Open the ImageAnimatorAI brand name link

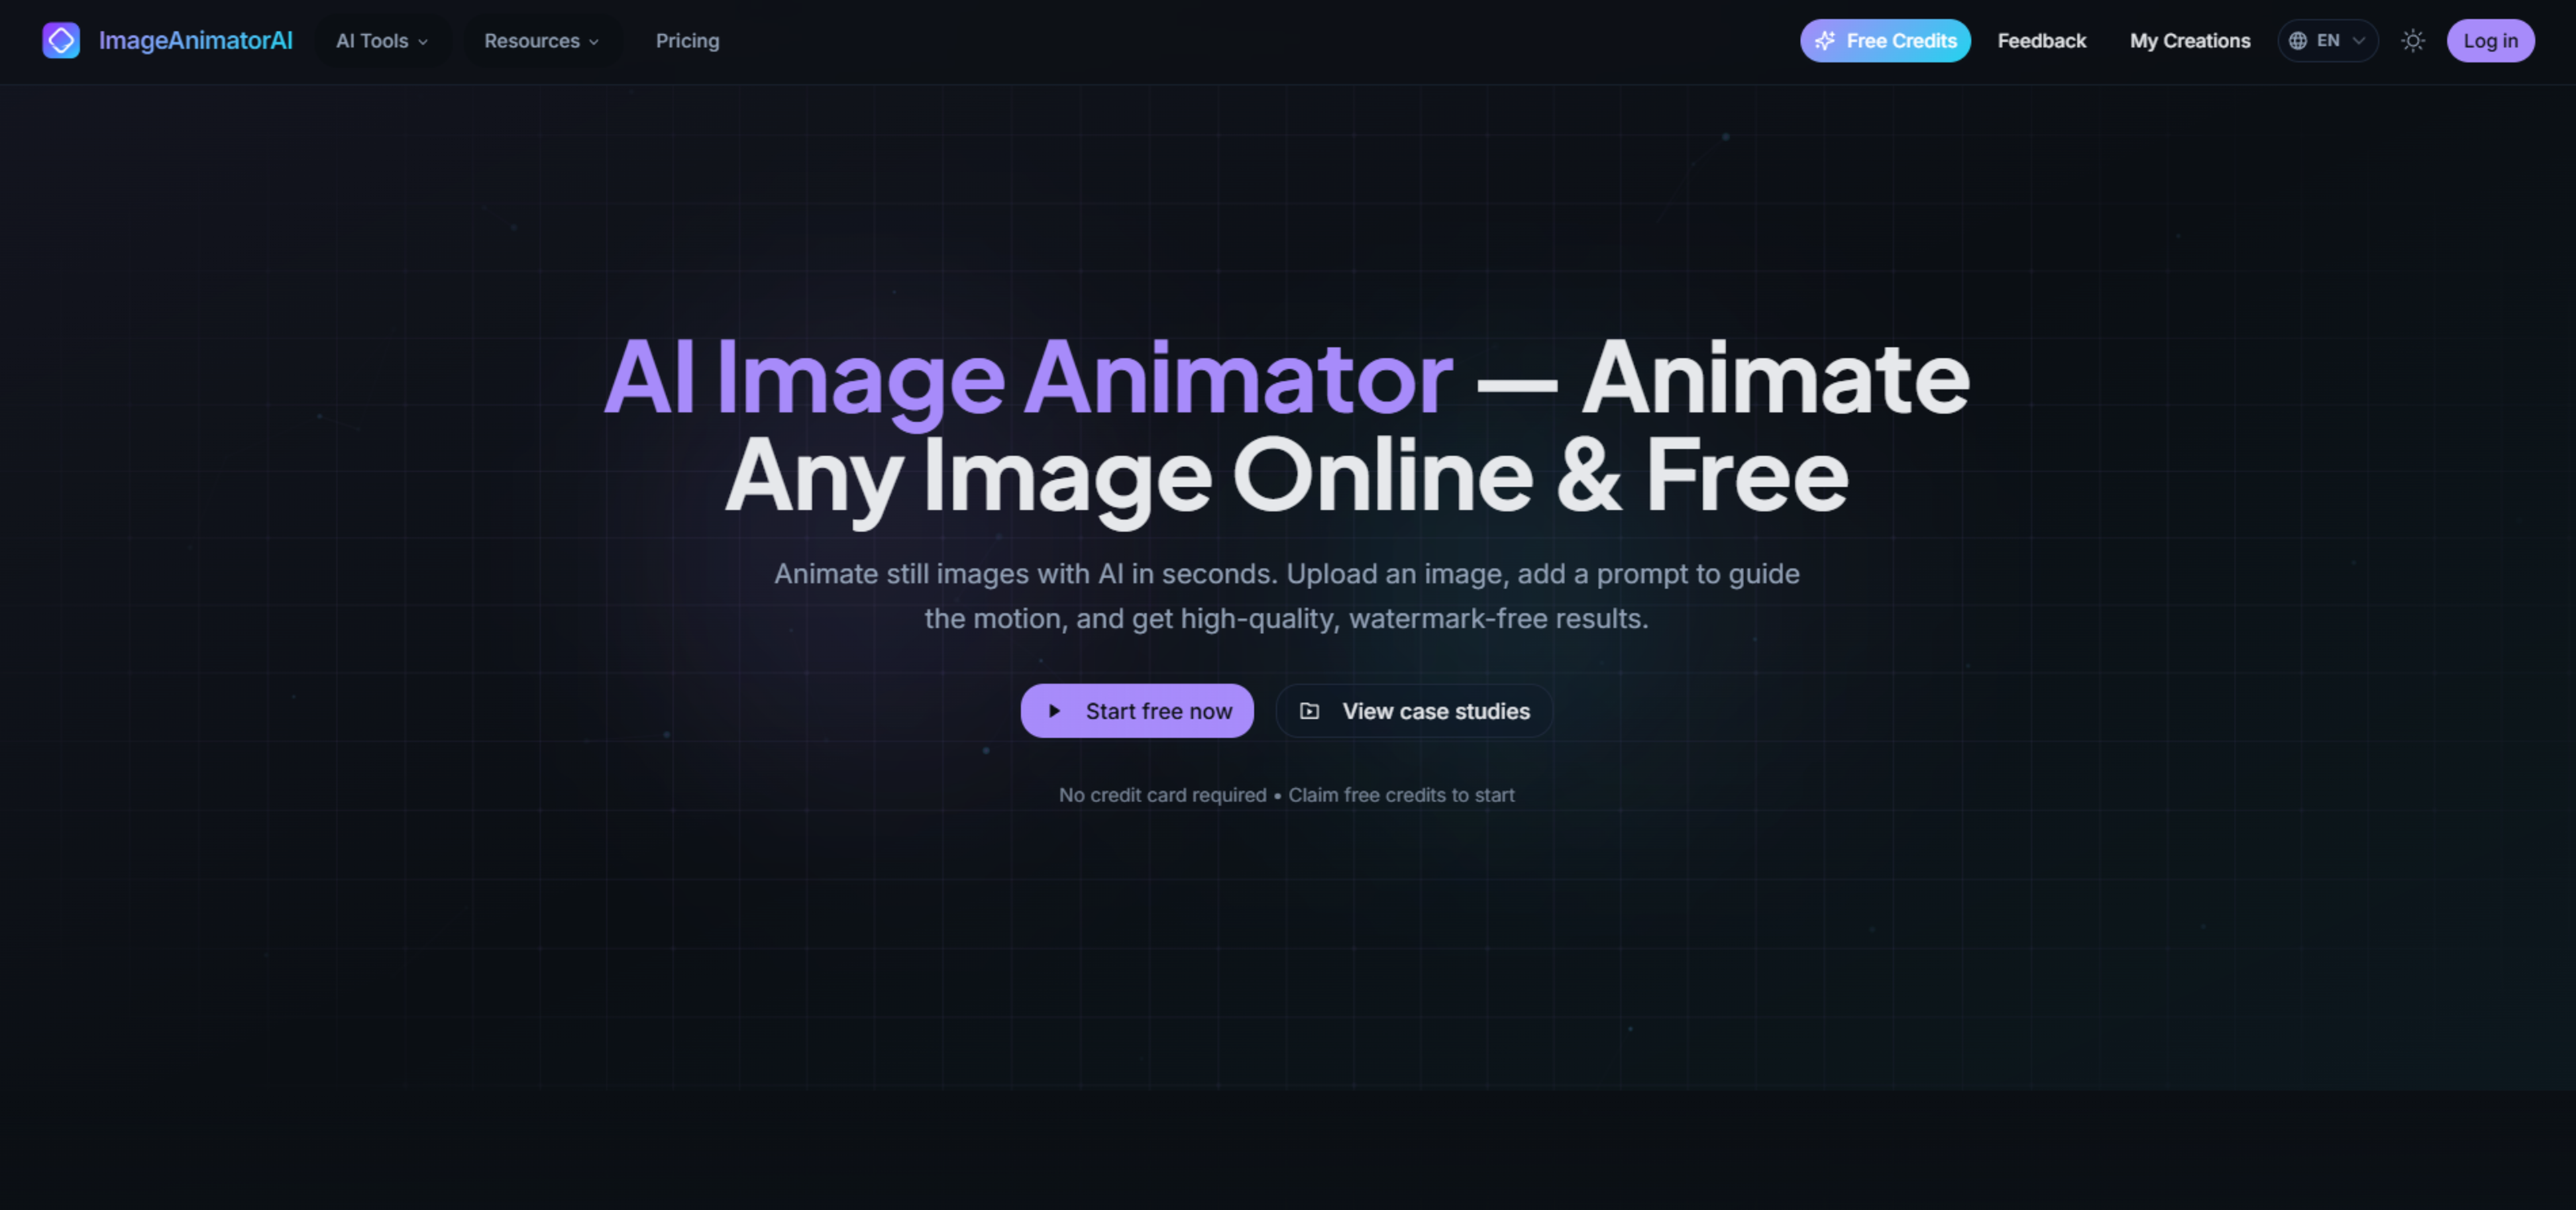(x=196, y=40)
